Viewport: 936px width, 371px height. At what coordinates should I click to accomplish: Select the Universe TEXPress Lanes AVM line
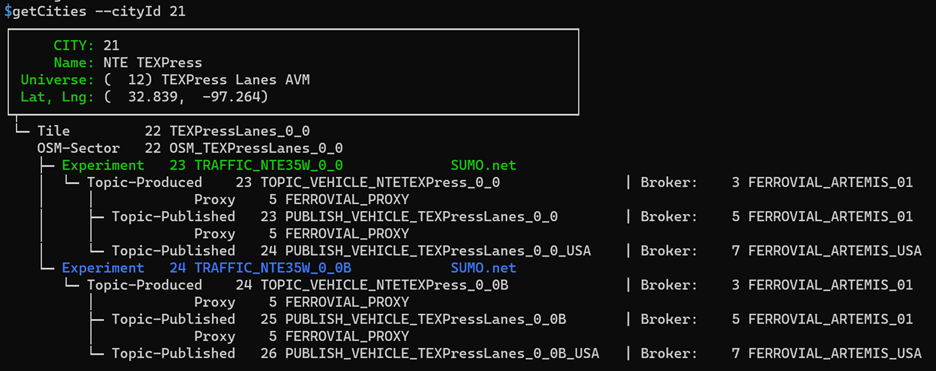165,79
